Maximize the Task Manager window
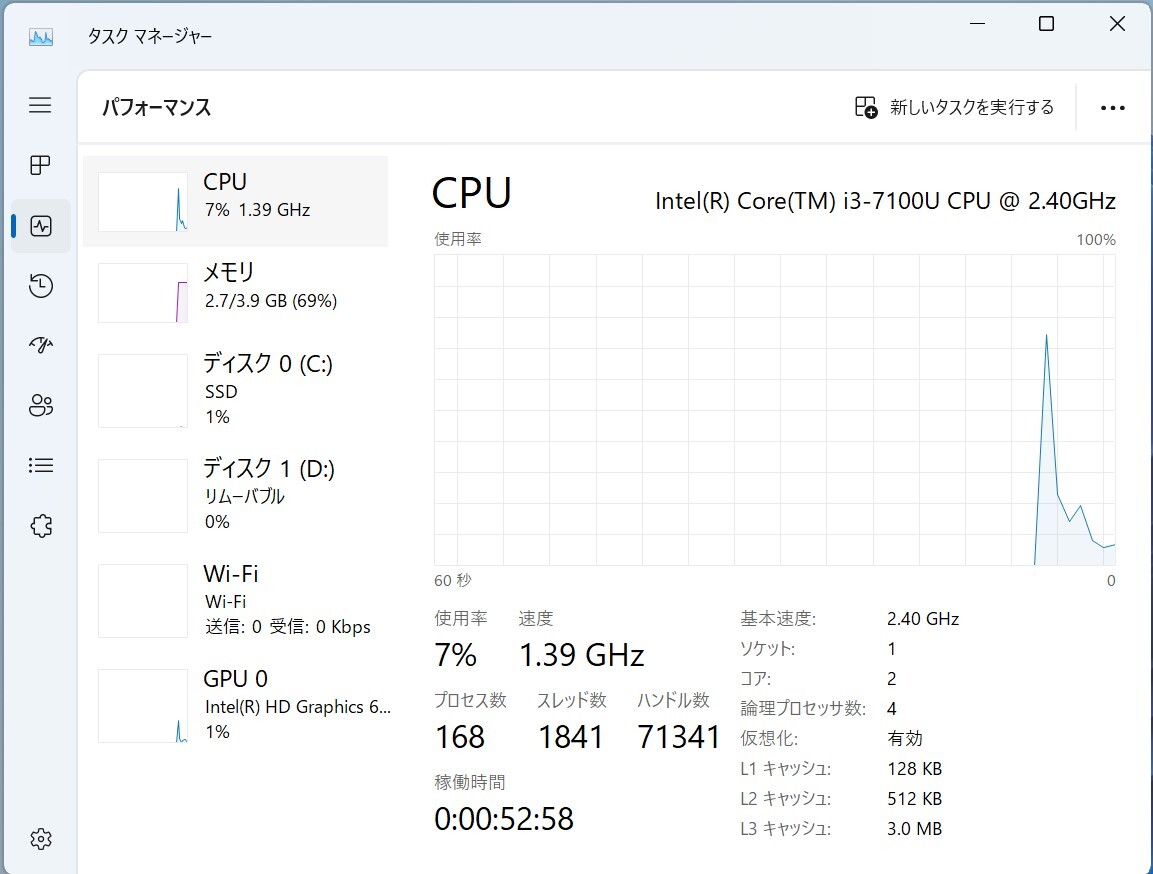Screen dimensions: 1153x874 click(x=1046, y=24)
